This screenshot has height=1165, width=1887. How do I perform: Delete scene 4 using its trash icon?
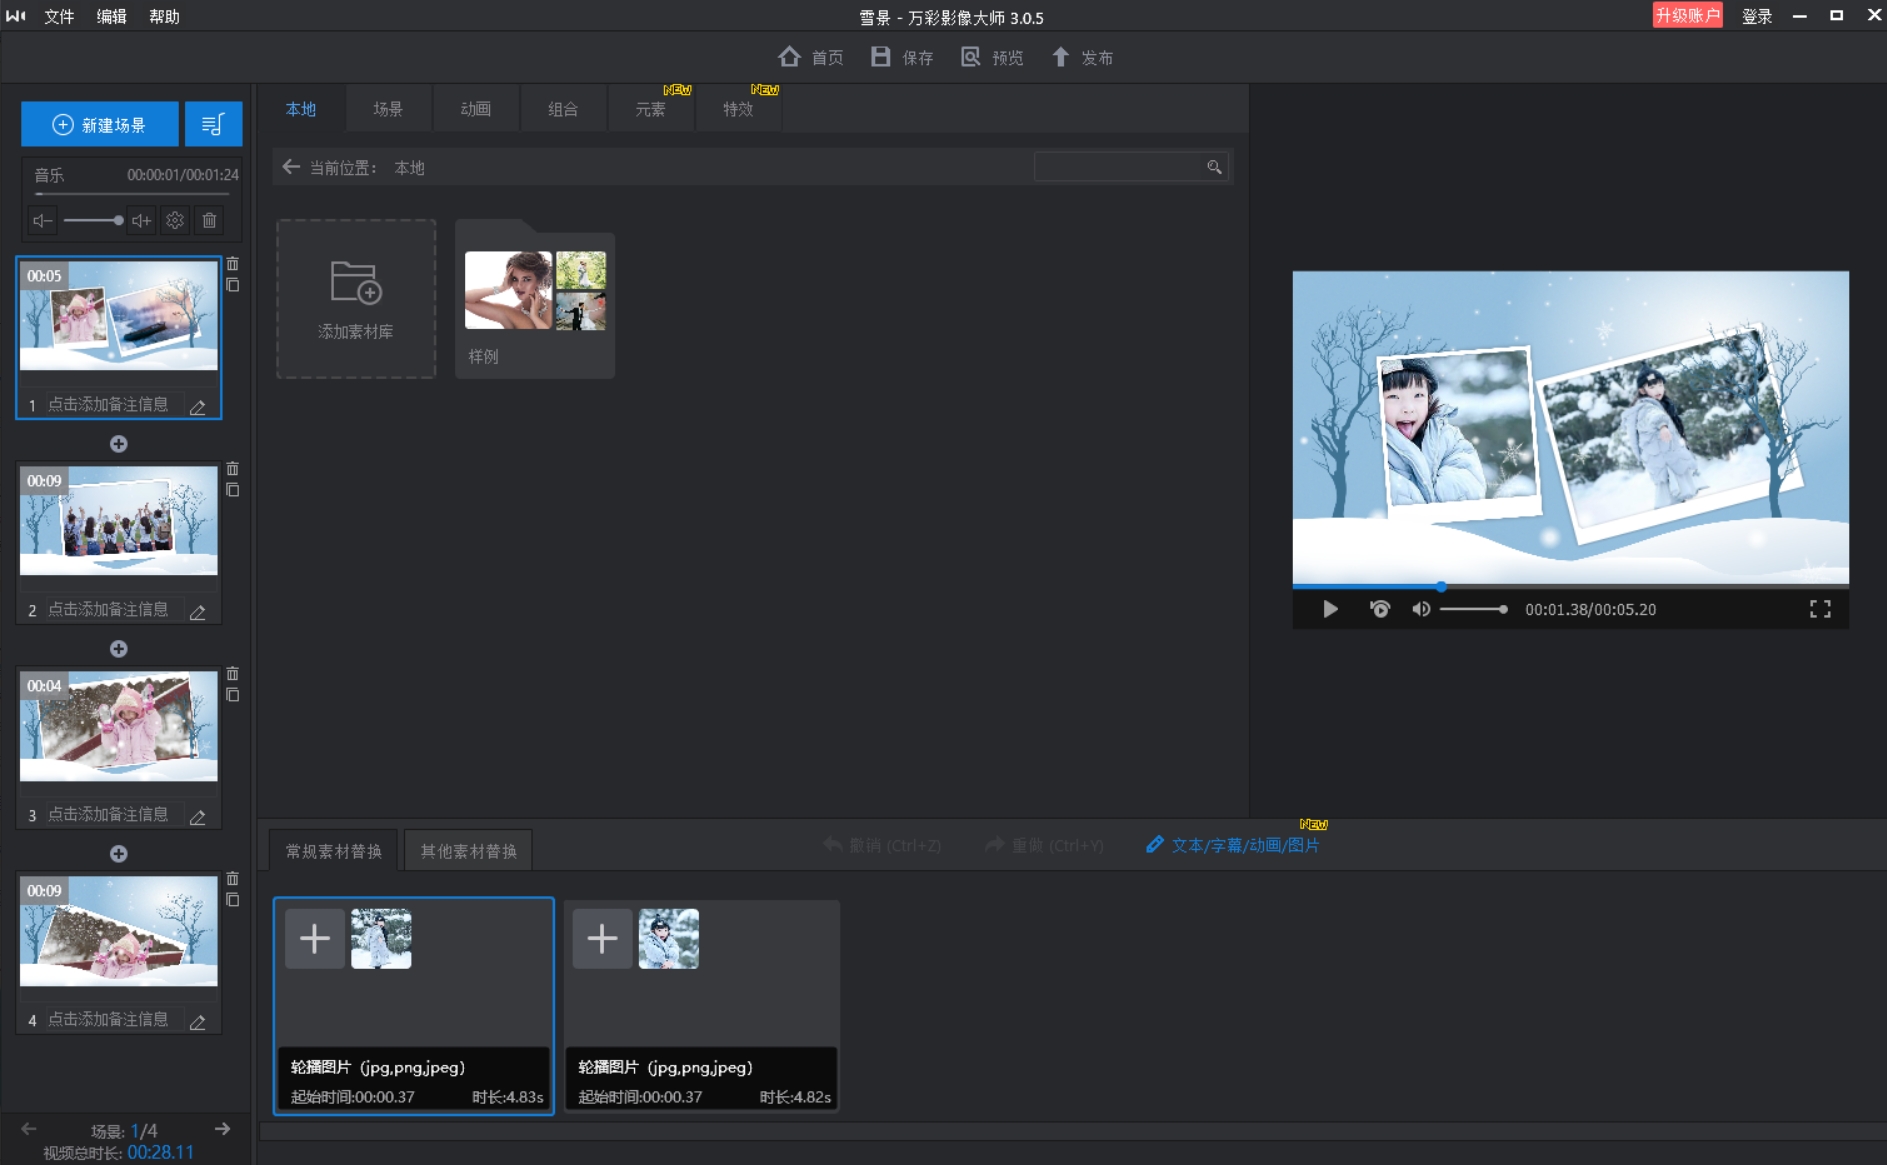[232, 879]
